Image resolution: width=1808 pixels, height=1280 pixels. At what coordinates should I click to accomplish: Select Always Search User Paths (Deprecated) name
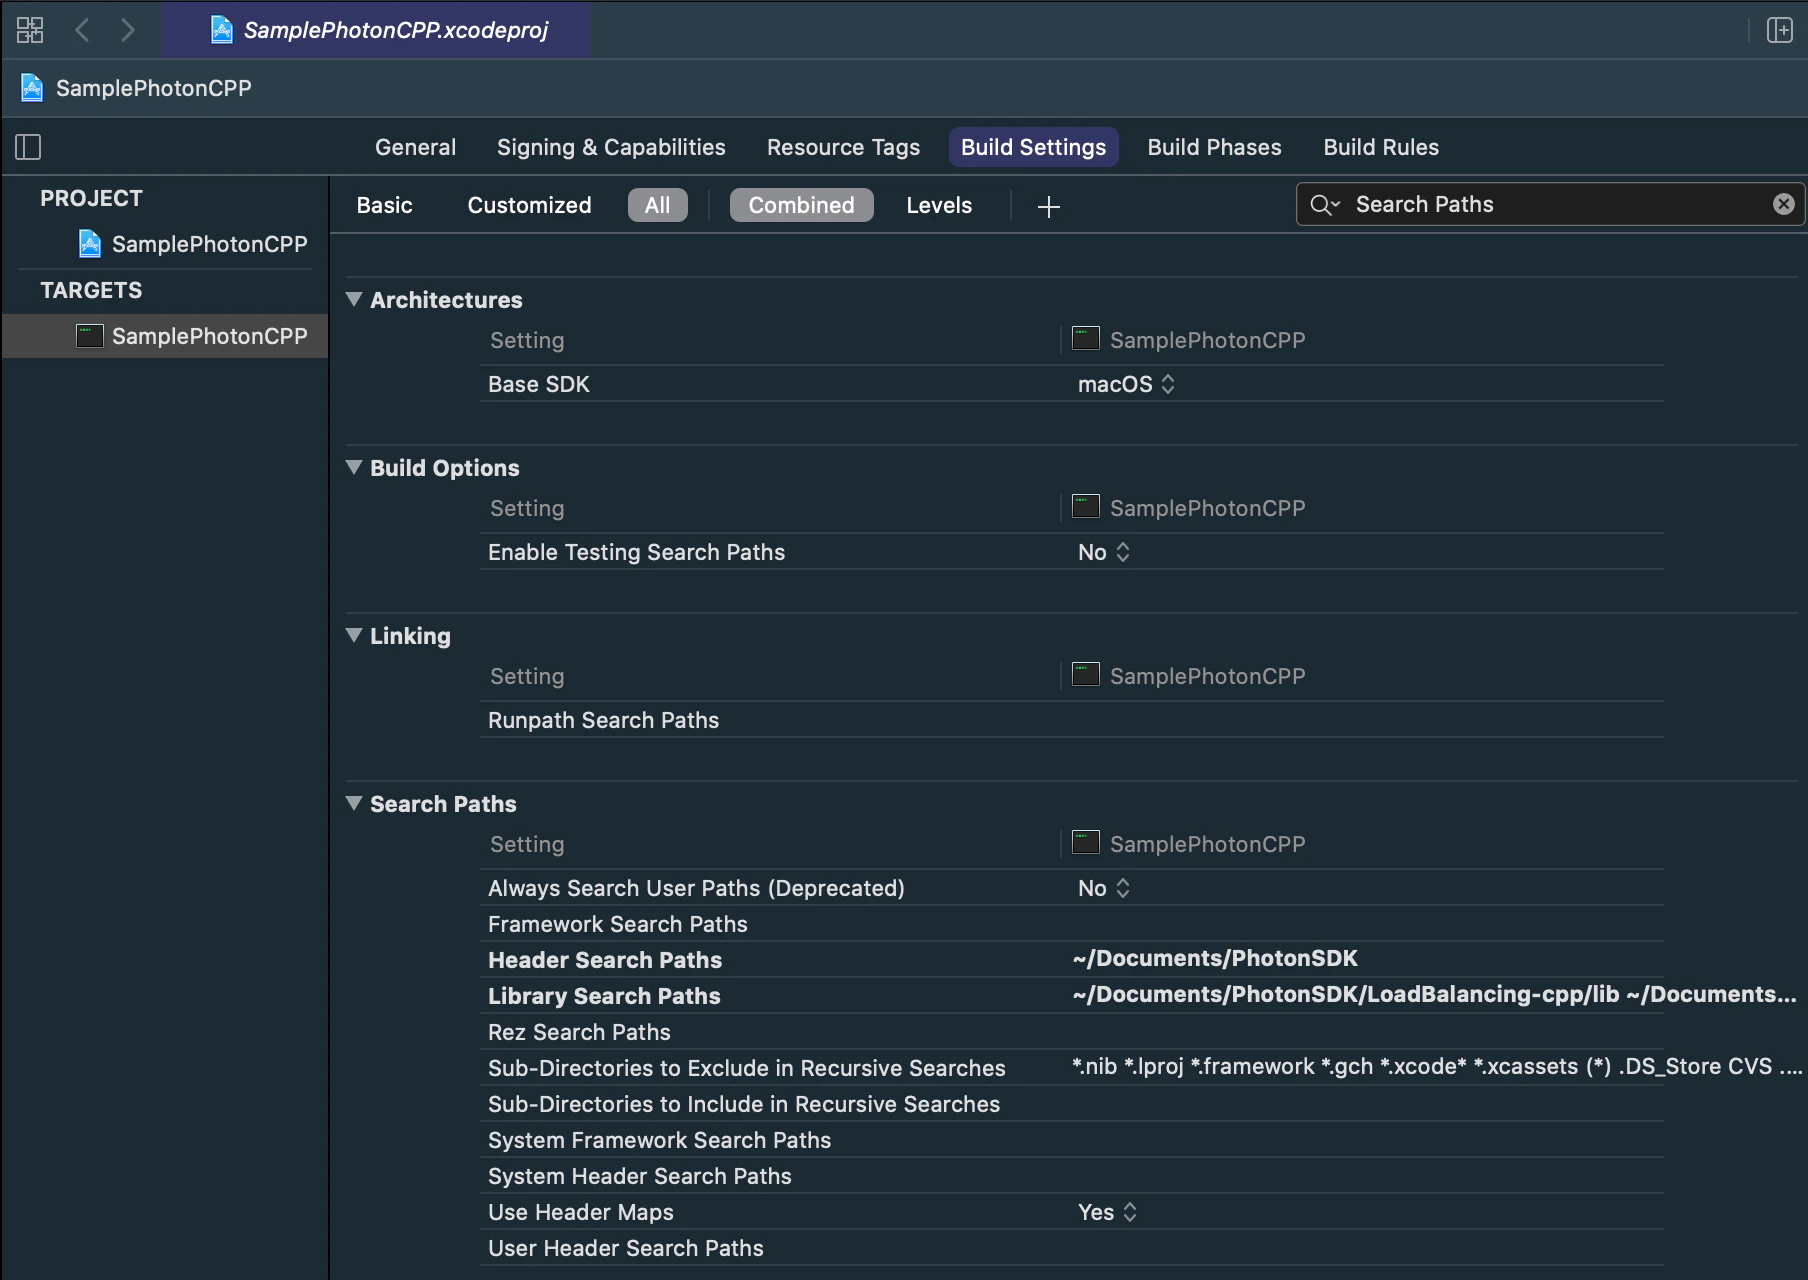pos(696,888)
